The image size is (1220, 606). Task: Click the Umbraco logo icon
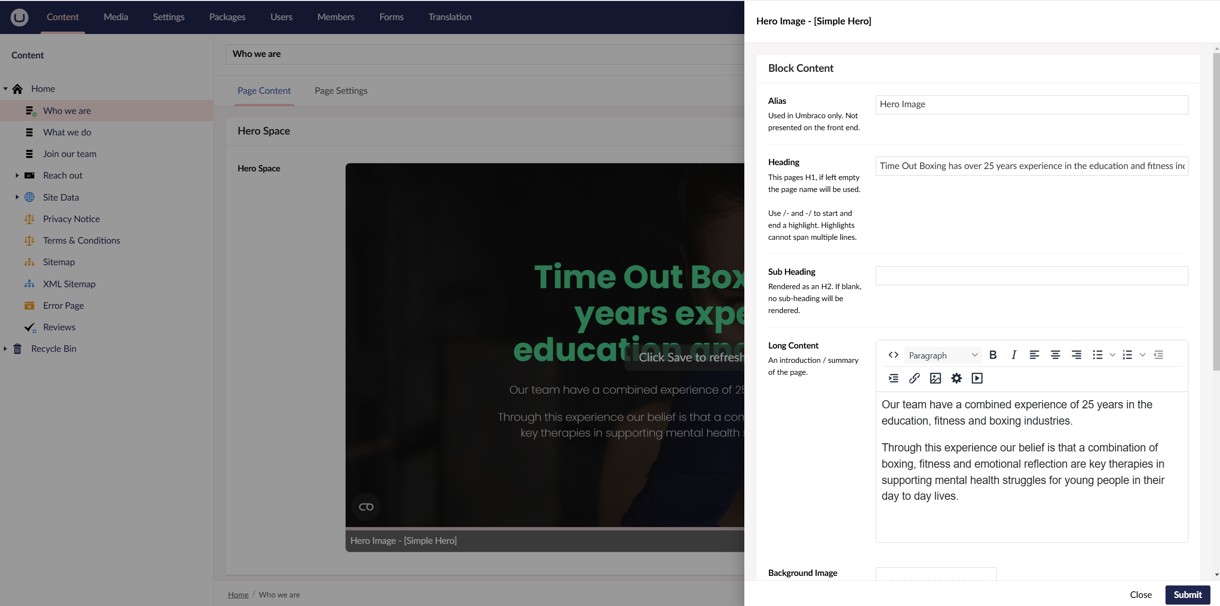18,16
